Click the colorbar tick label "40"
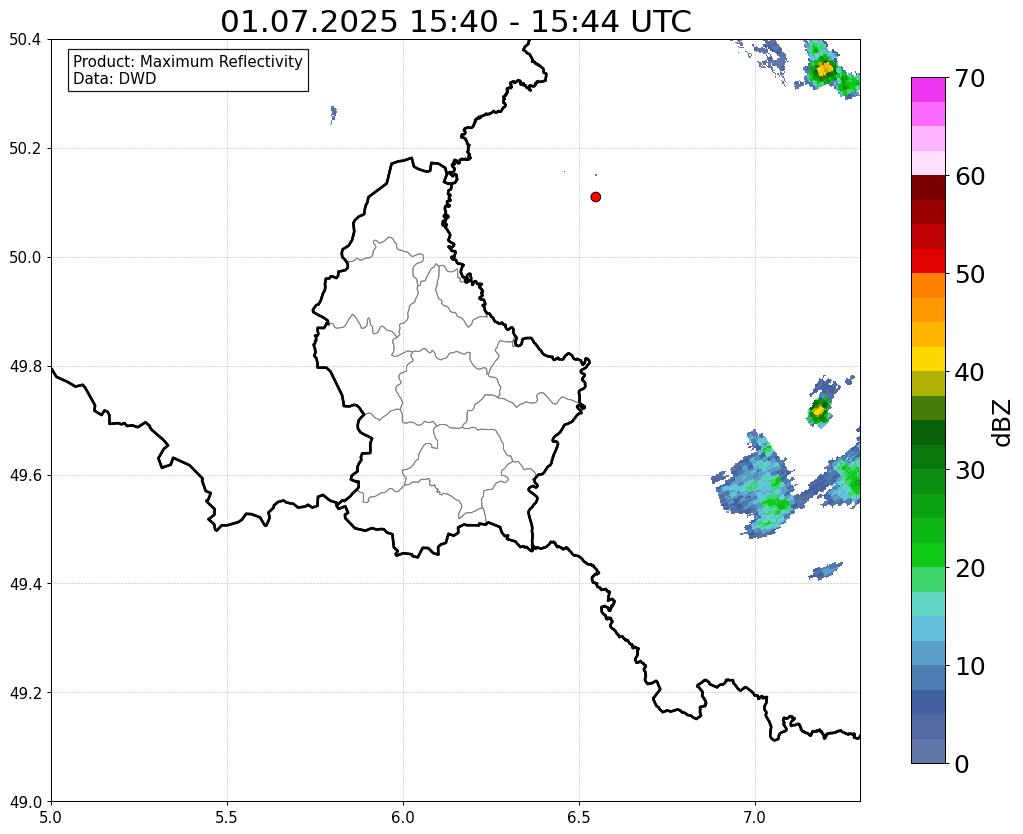Screen dimensions: 1023x834 970,372
